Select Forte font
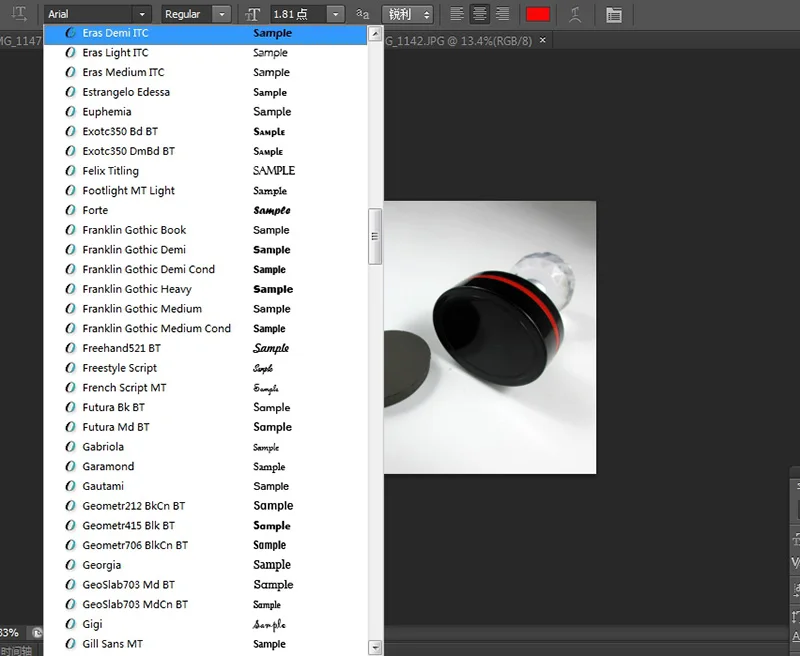 (205, 210)
